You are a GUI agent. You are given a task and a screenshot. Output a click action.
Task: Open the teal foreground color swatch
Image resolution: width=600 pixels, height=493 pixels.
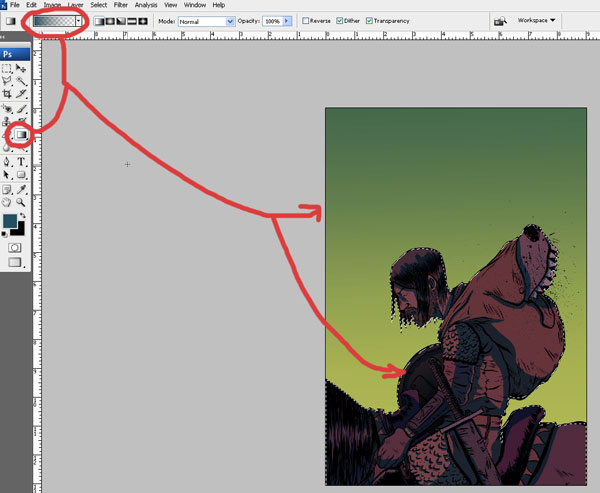pyautogui.click(x=10, y=221)
